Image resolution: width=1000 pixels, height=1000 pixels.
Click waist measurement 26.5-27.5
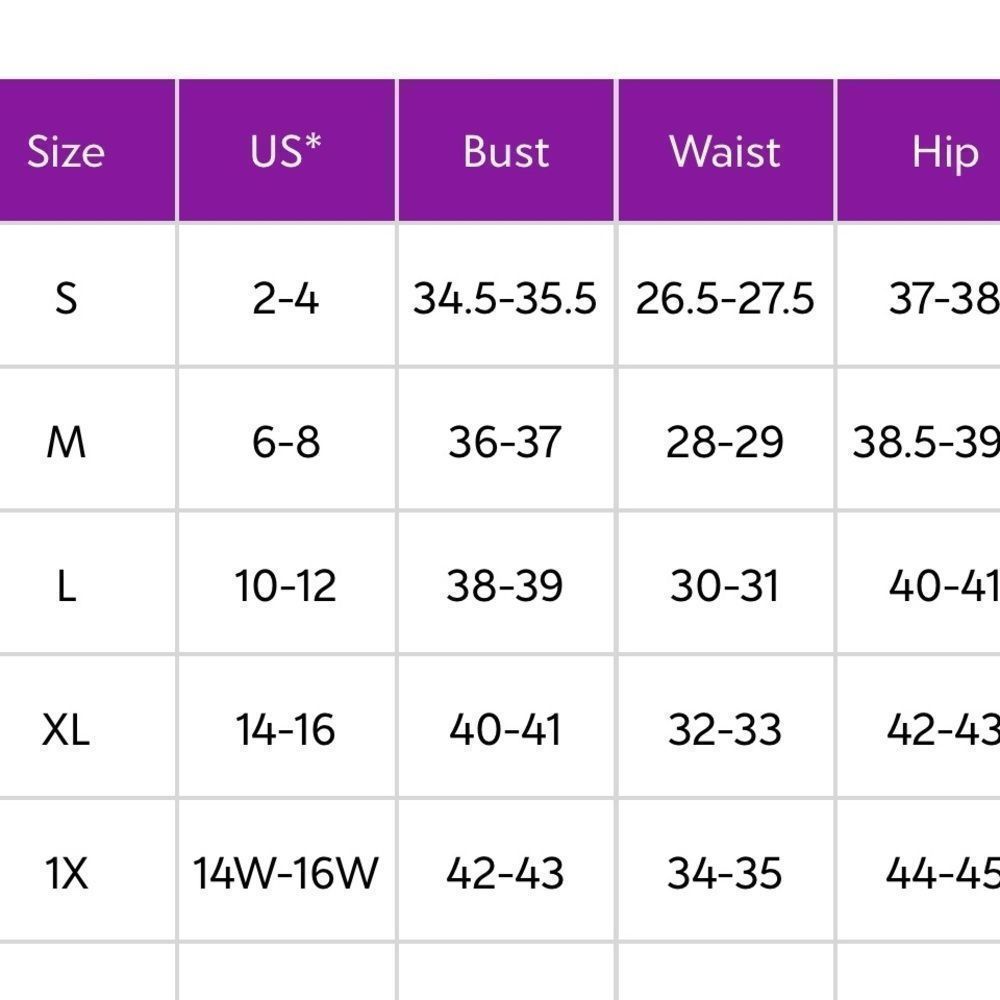click(725, 298)
